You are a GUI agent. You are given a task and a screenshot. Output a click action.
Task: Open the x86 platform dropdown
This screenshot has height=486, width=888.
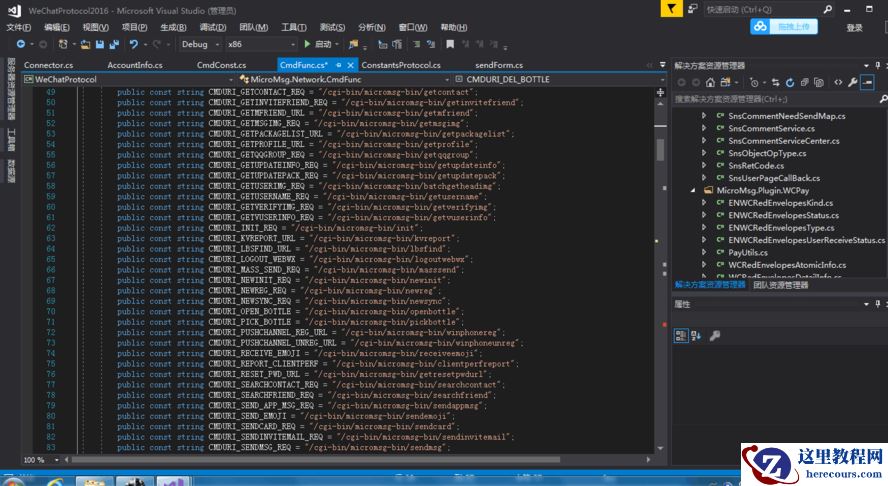pos(258,44)
